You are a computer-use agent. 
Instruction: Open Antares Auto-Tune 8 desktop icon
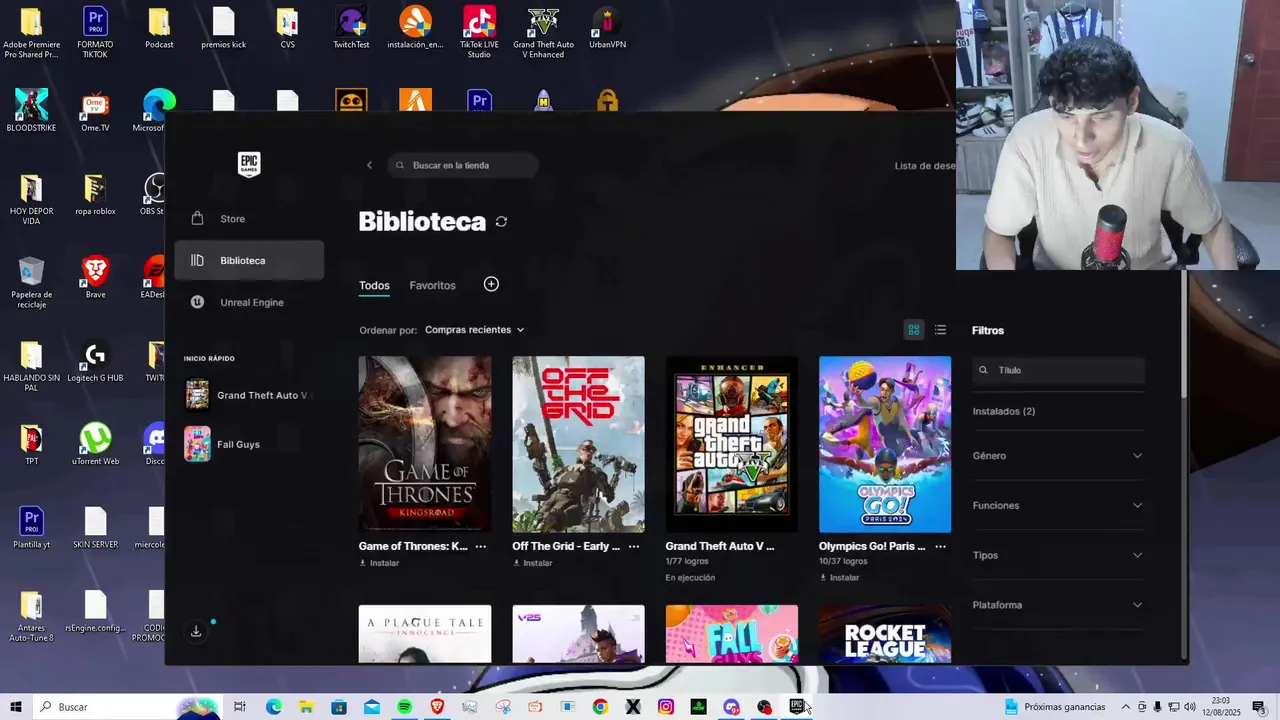click(x=31, y=616)
